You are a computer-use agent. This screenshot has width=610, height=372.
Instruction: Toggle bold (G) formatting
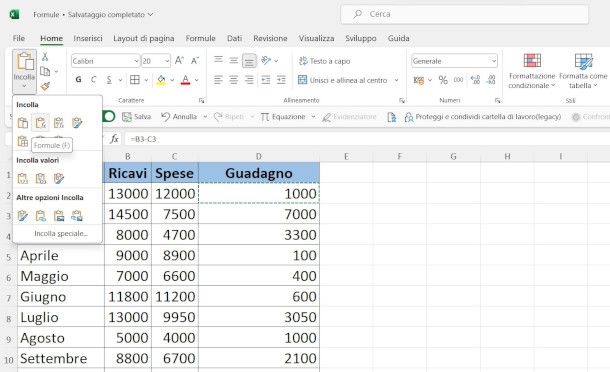78,80
